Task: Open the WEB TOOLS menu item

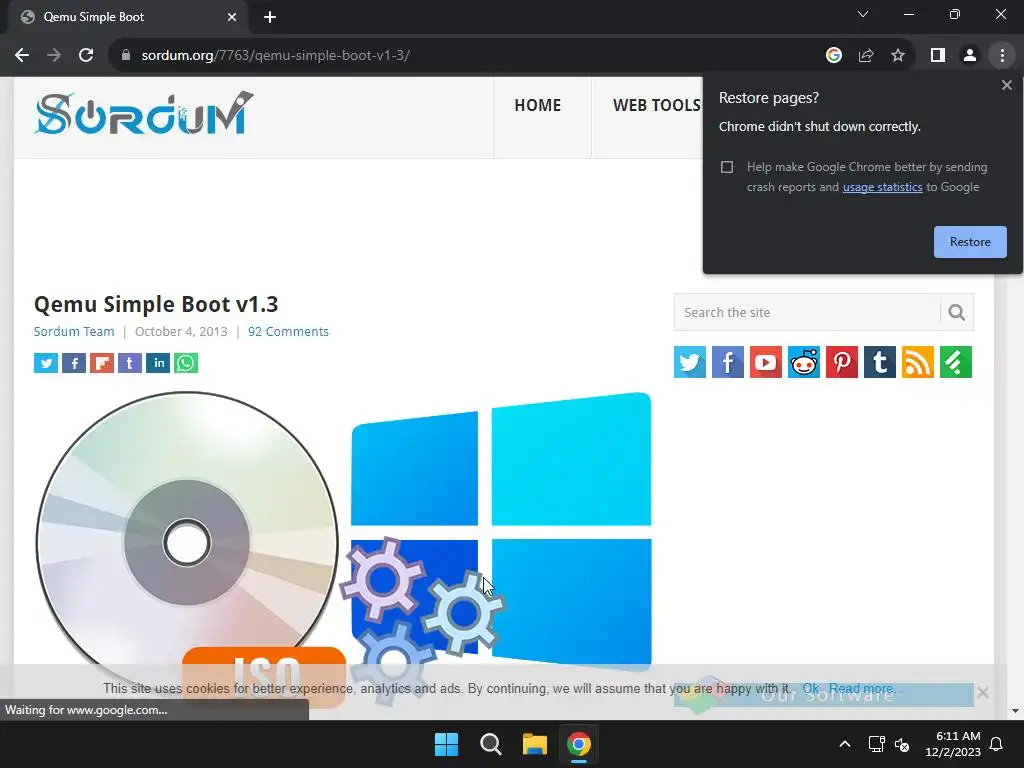Action: (656, 105)
